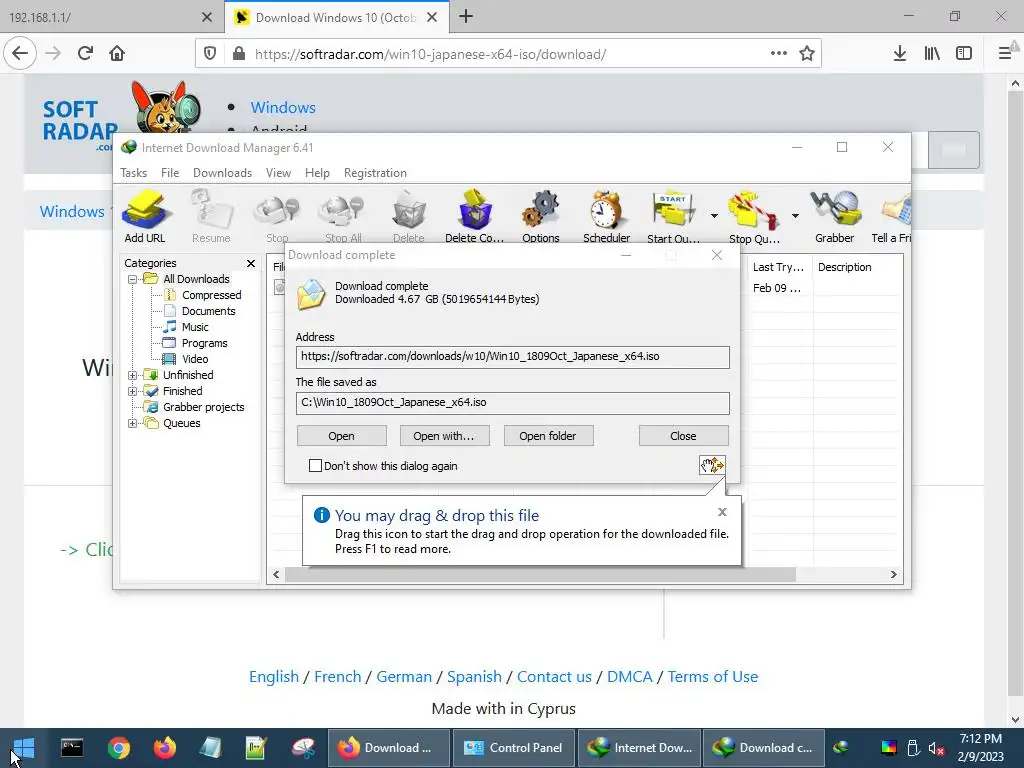Click the Contact us footer link
Screen dimensions: 1024x768
pyautogui.click(x=554, y=677)
